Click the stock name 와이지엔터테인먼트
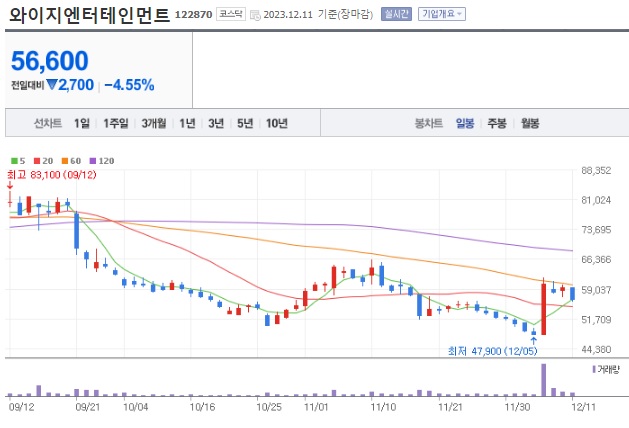 click(89, 15)
